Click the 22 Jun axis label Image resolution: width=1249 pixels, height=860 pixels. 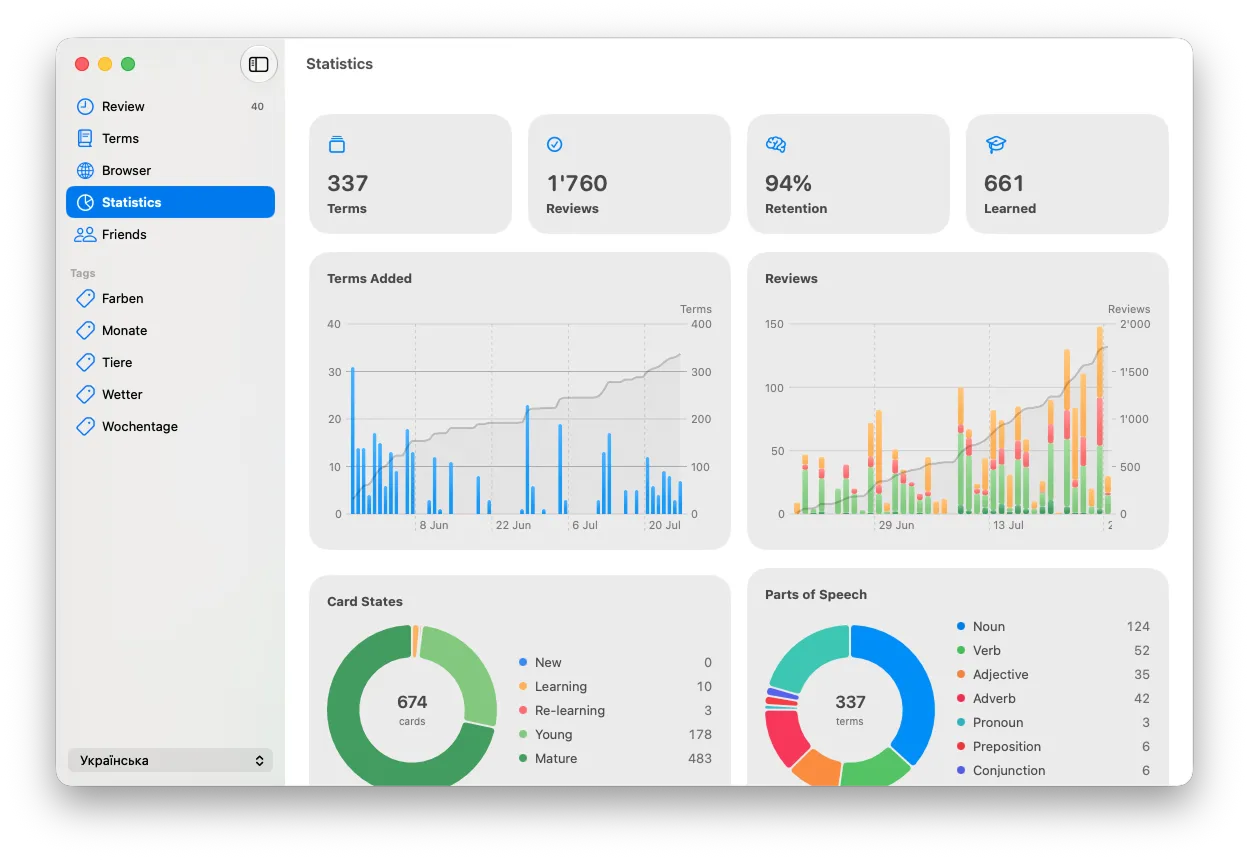point(513,525)
